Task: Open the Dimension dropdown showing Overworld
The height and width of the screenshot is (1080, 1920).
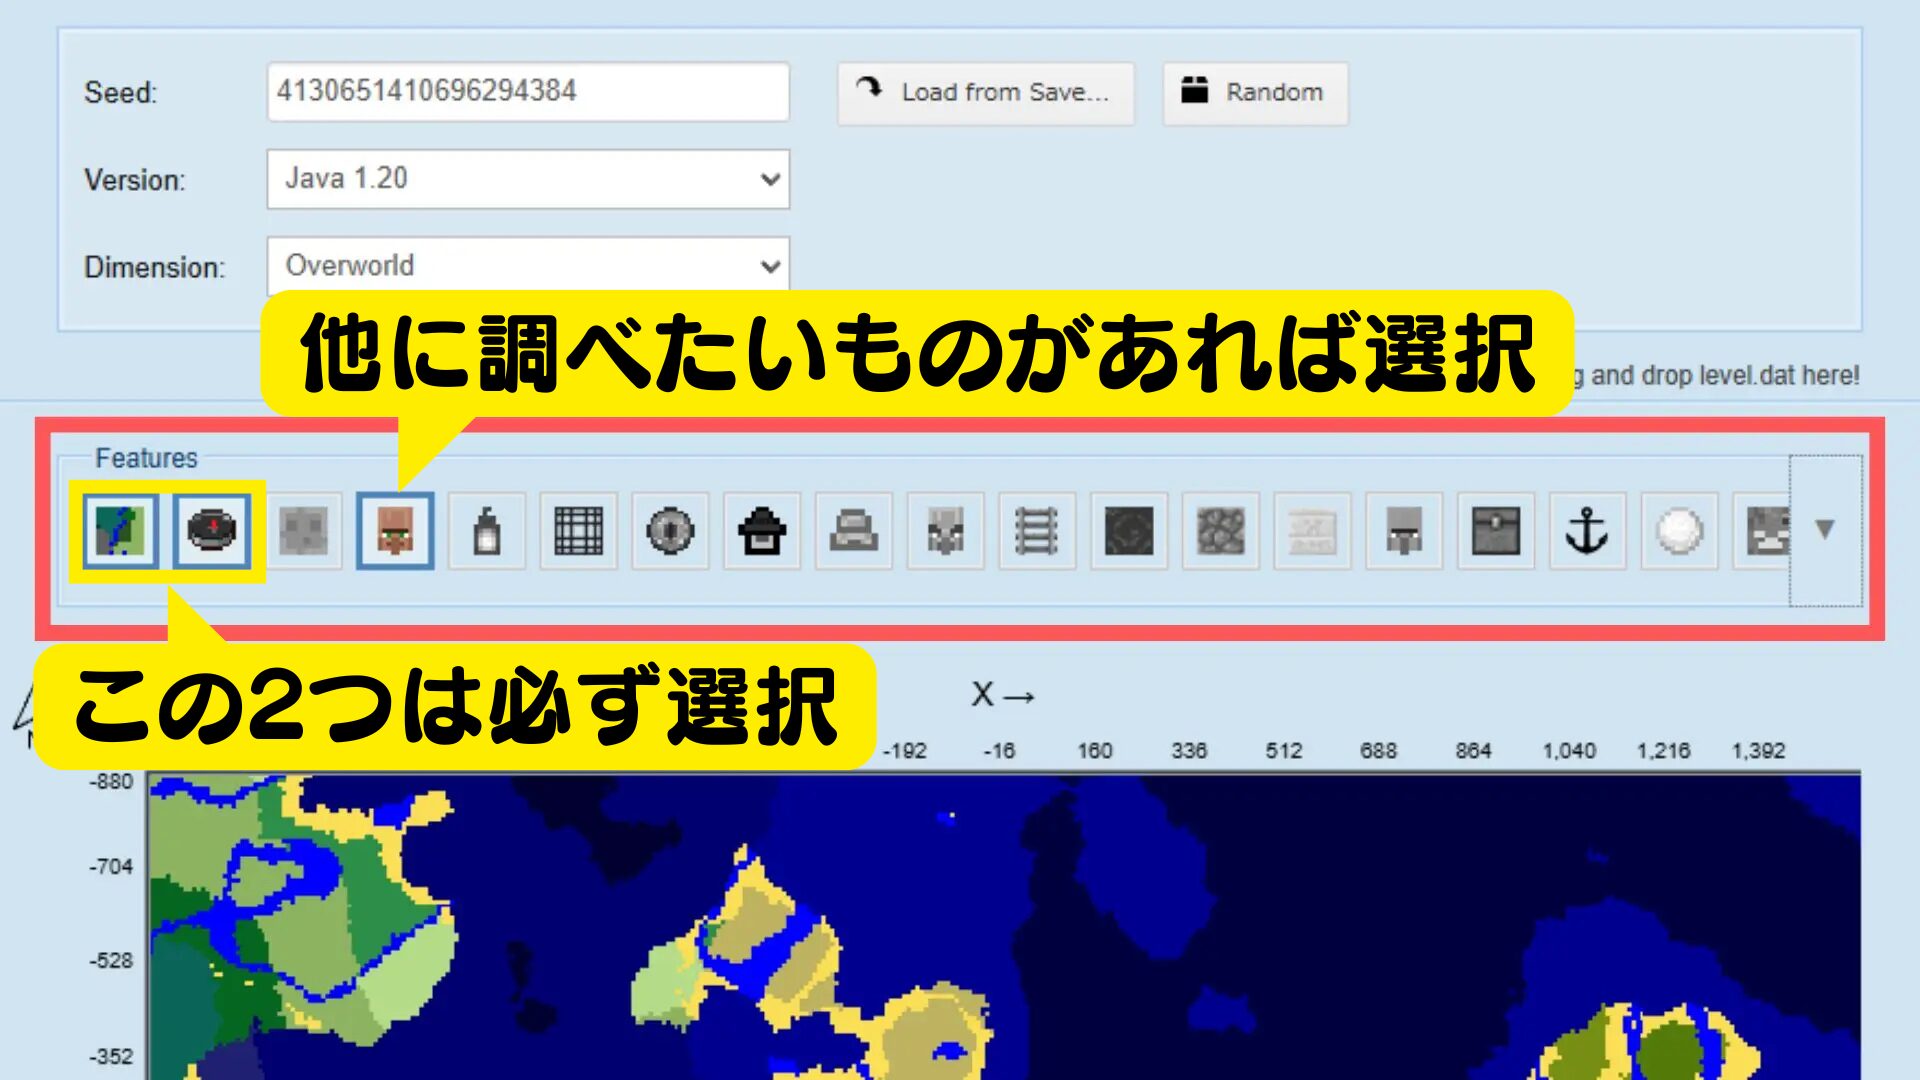Action: [528, 265]
